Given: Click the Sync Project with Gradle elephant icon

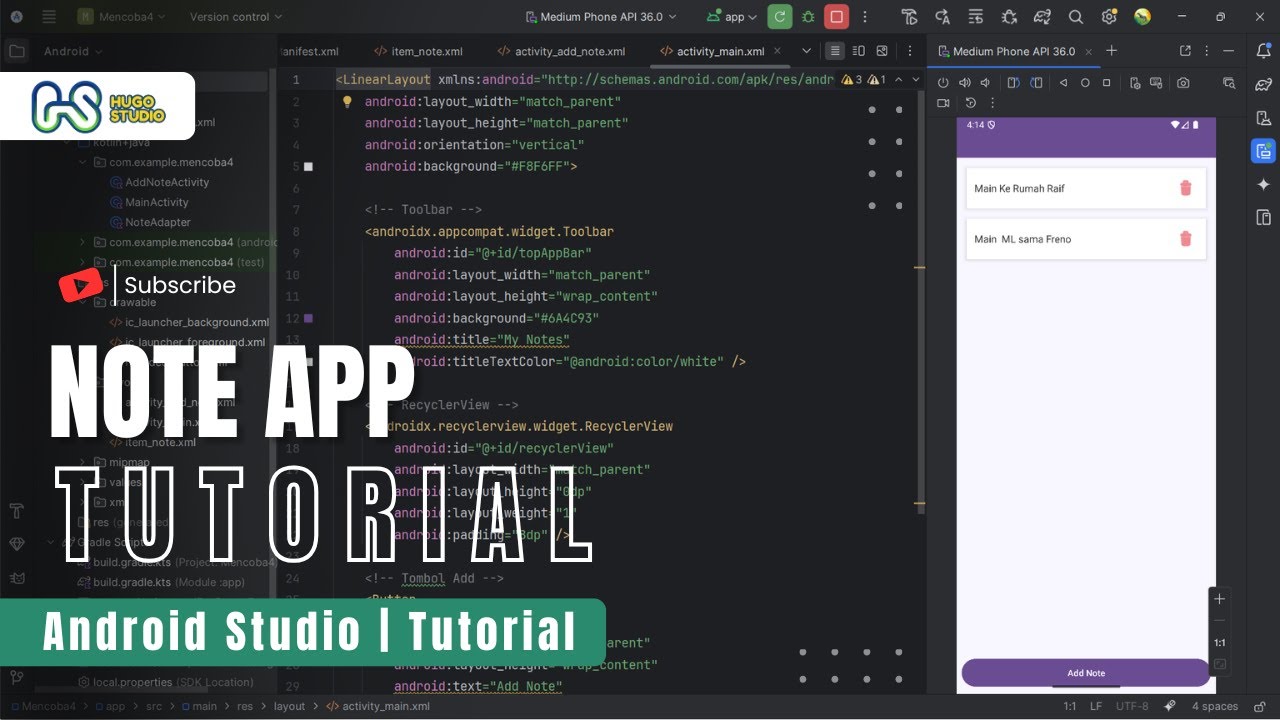Looking at the screenshot, I should click(x=1043, y=17).
